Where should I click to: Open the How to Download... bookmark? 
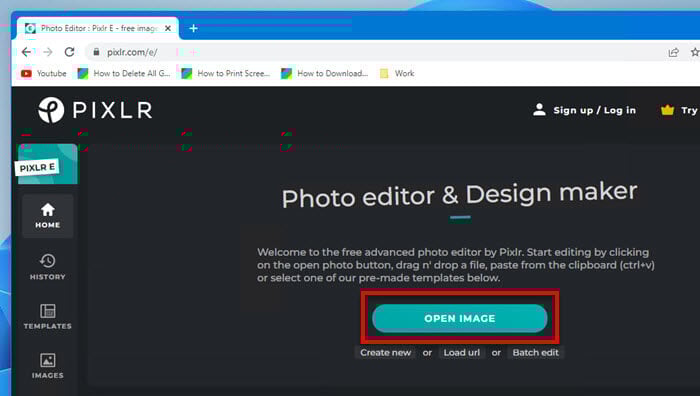tap(325, 73)
